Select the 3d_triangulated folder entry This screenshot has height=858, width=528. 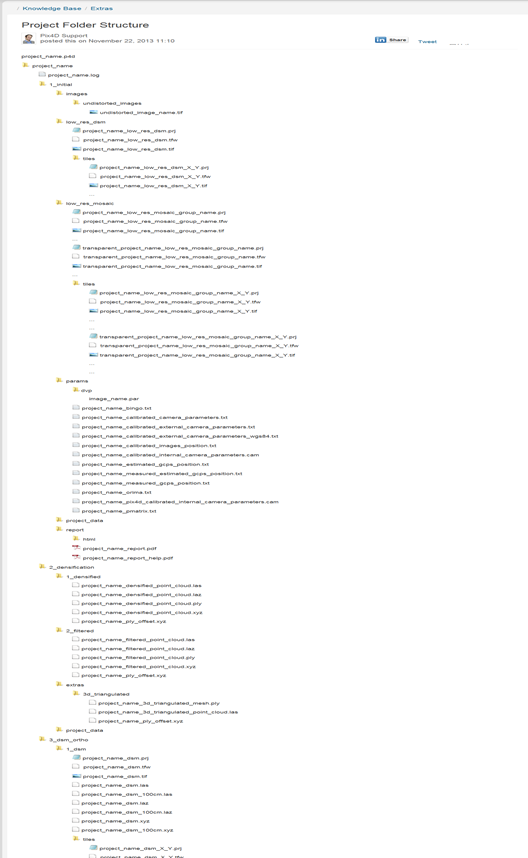101,694
